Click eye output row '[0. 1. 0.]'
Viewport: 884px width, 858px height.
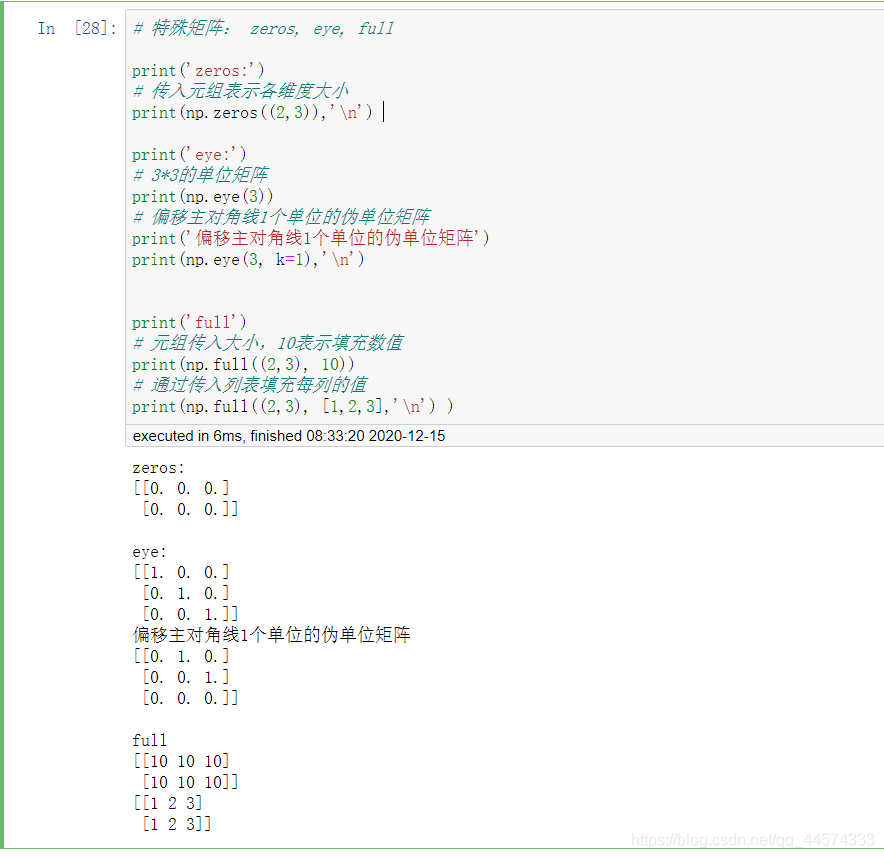186,593
